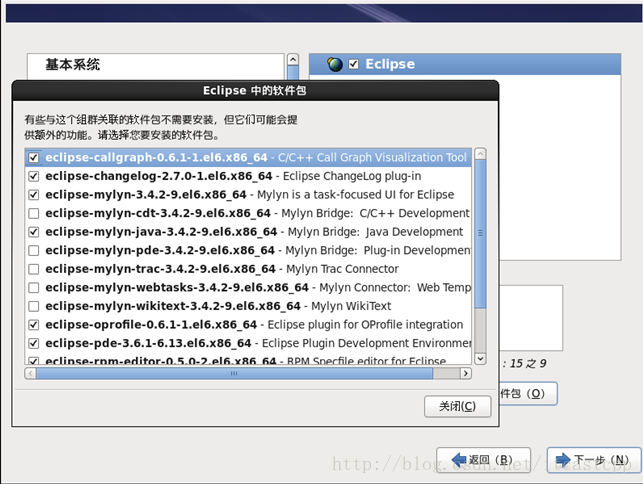The image size is (643, 484).
Task: Select eclipse-mylyn-wikitext-3.4.2-9.el6.x86_64 row text
Action: pyautogui.click(x=173, y=306)
